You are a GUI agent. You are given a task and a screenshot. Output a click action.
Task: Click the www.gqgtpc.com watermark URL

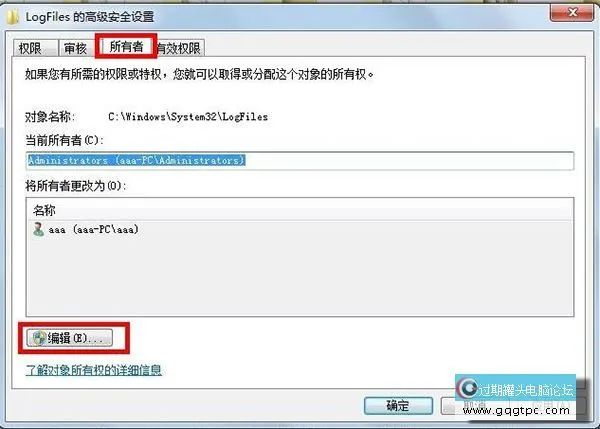point(516,411)
